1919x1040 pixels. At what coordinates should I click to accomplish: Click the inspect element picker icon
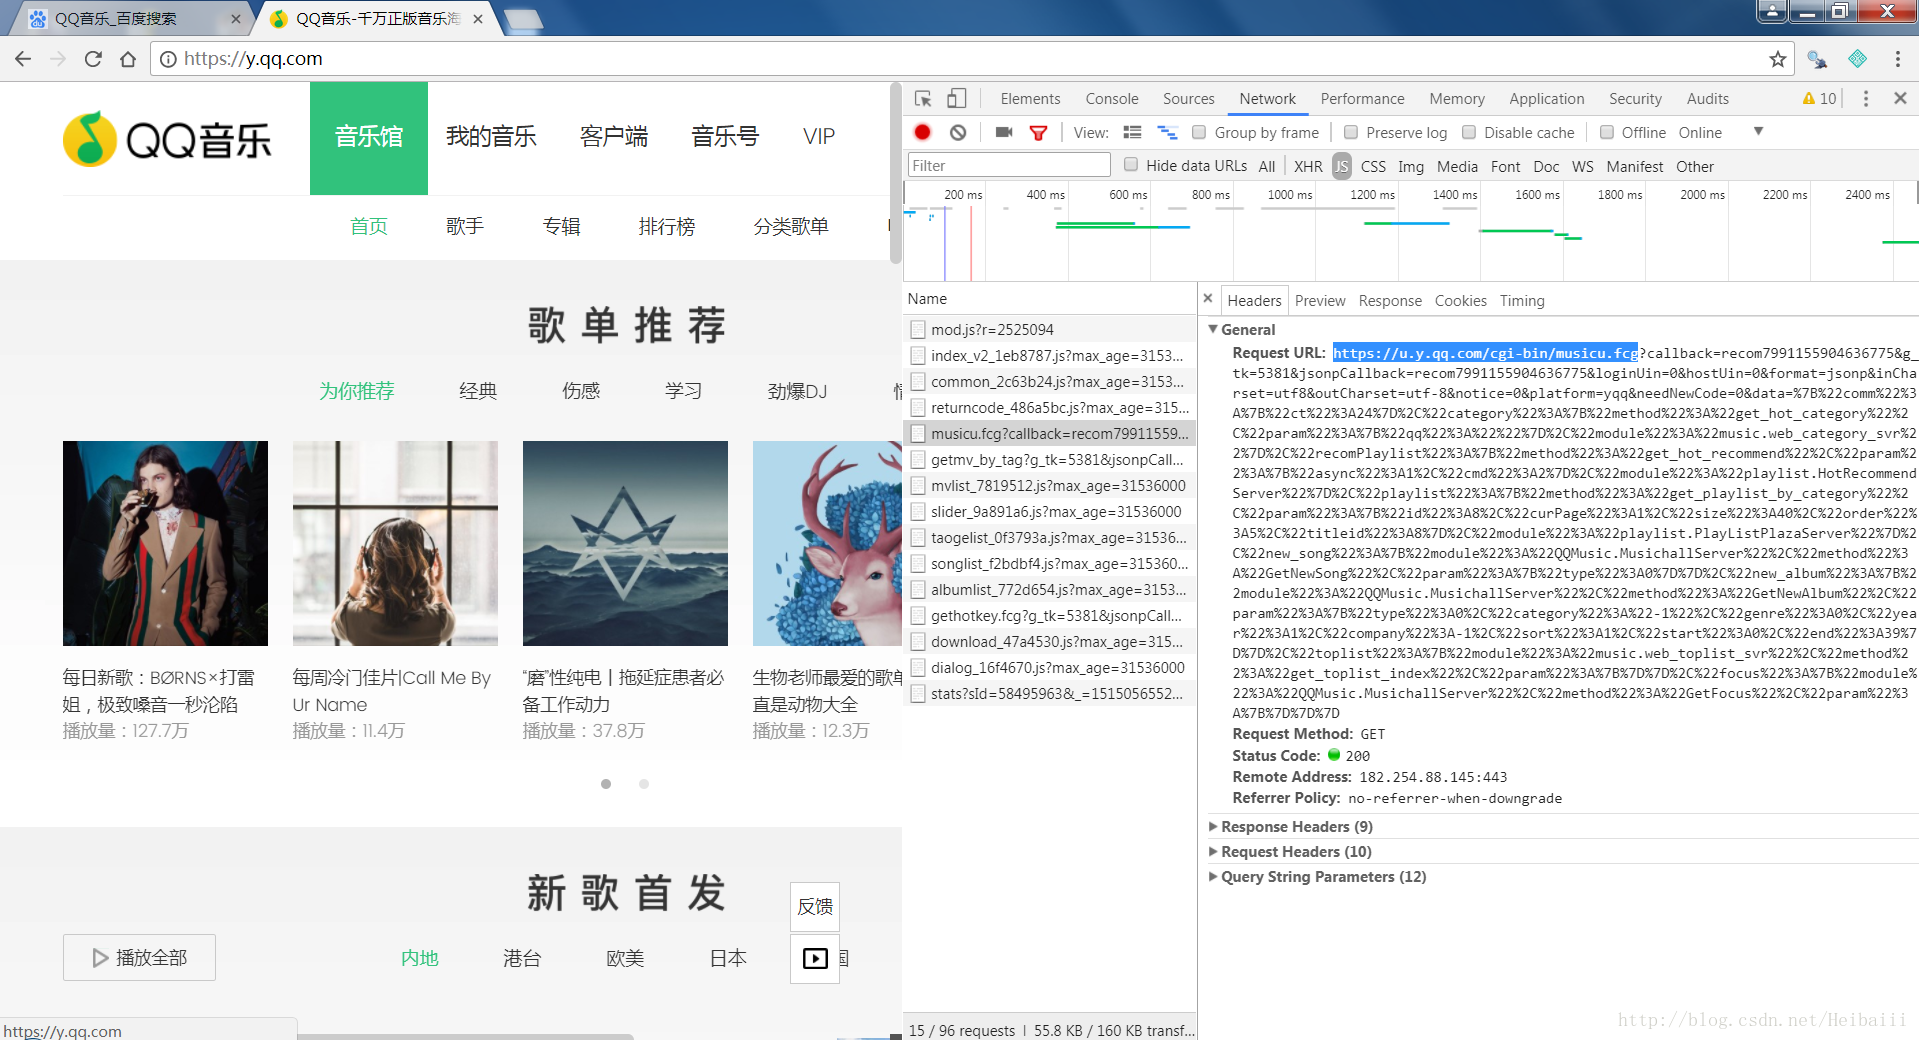pos(923,98)
